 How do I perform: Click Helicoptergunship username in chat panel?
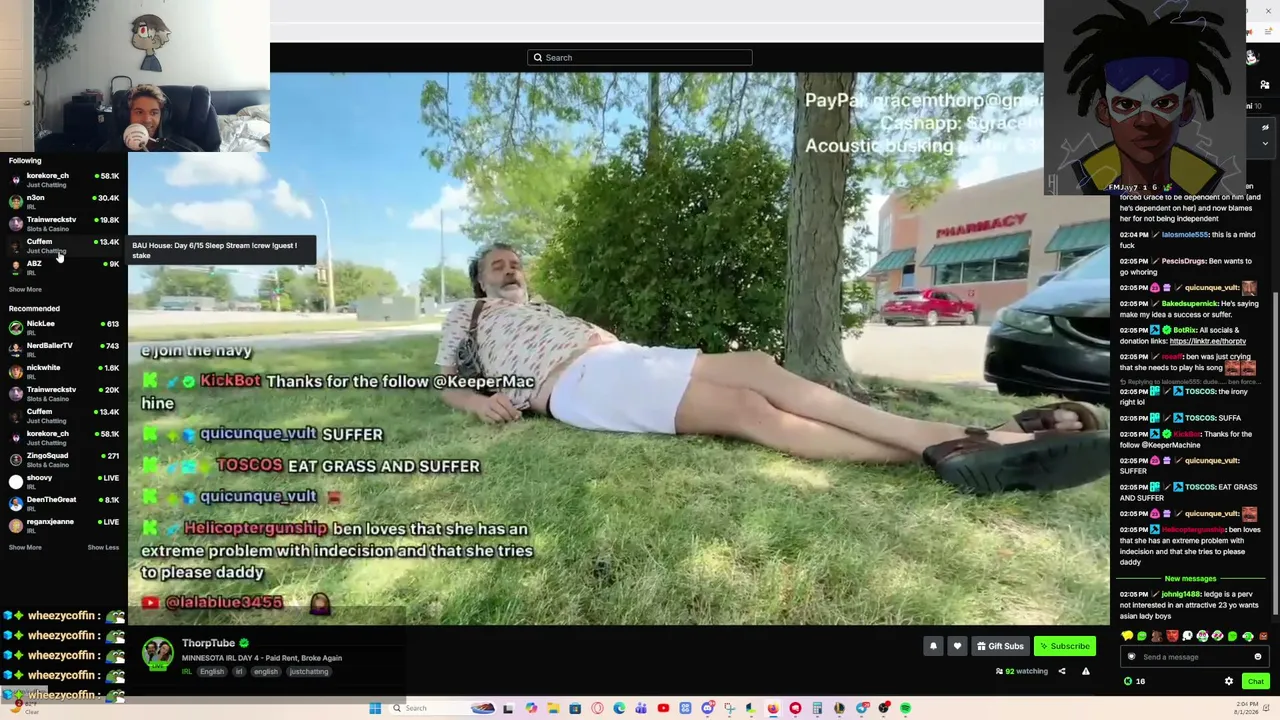1193,529
